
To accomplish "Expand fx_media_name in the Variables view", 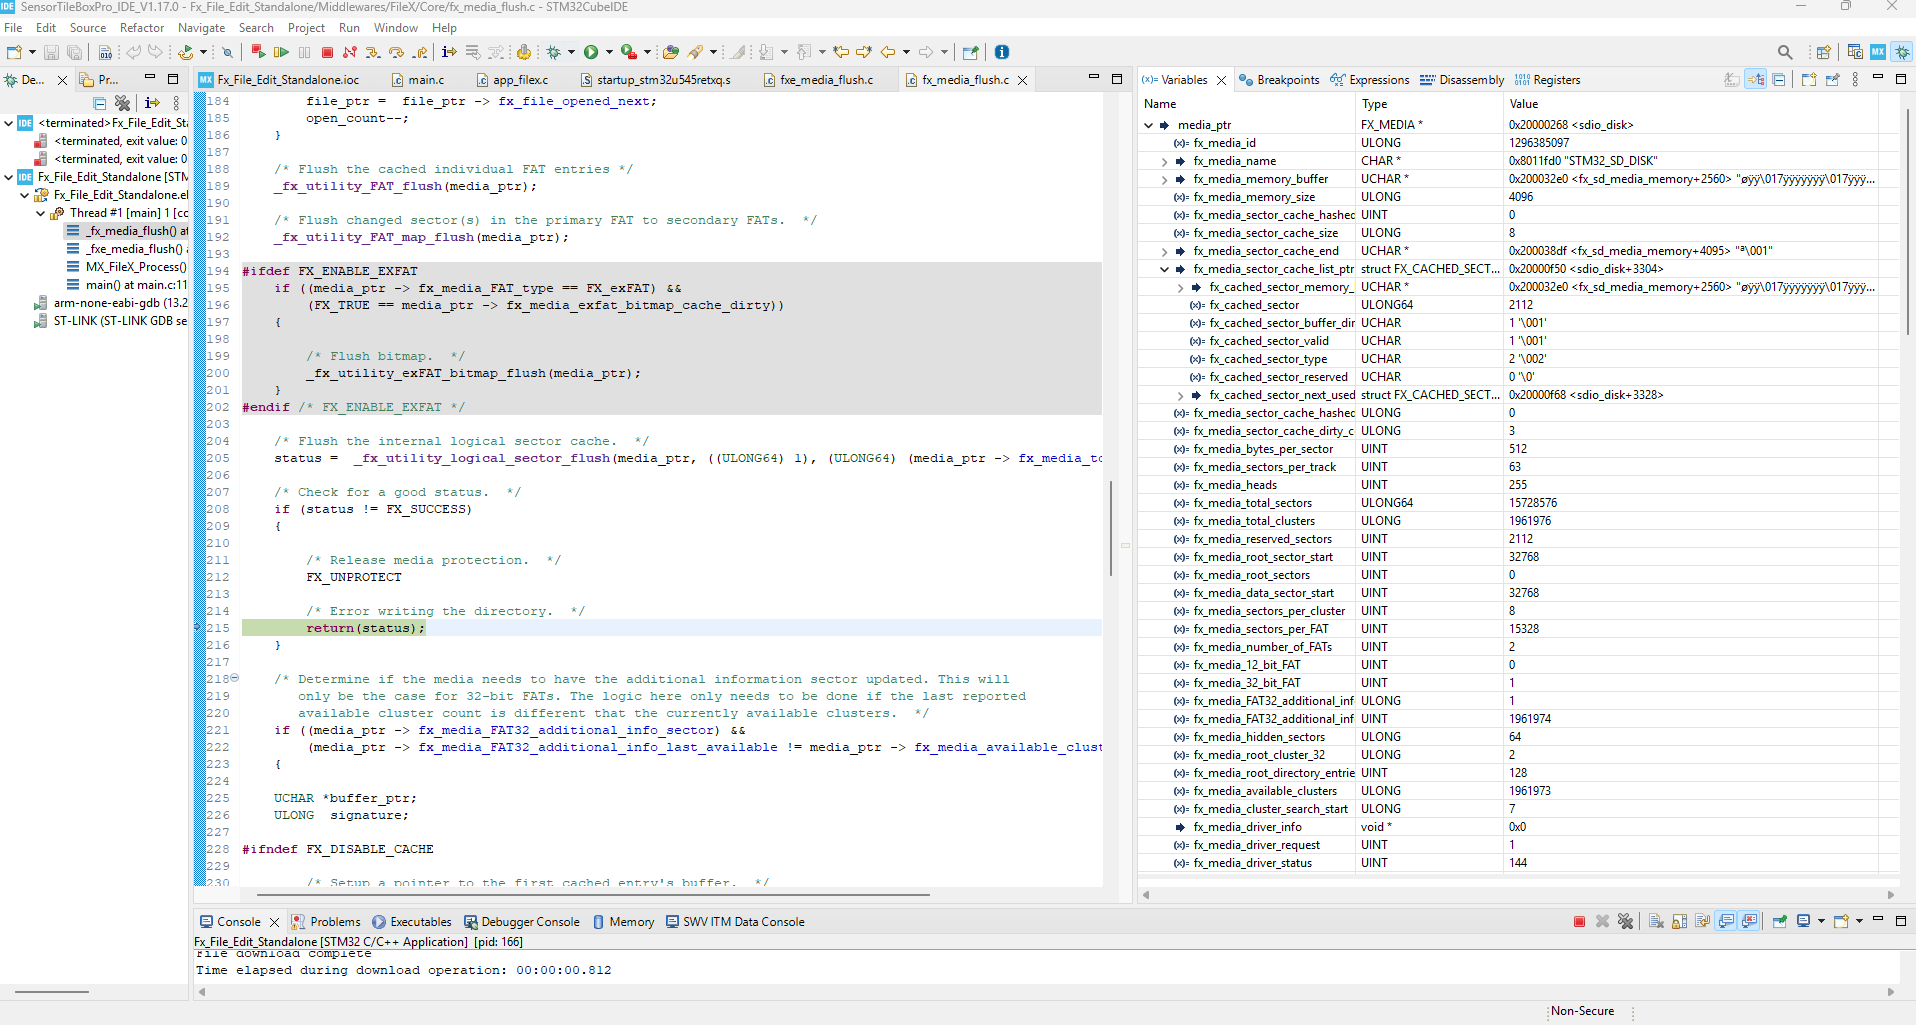I will click(1164, 161).
